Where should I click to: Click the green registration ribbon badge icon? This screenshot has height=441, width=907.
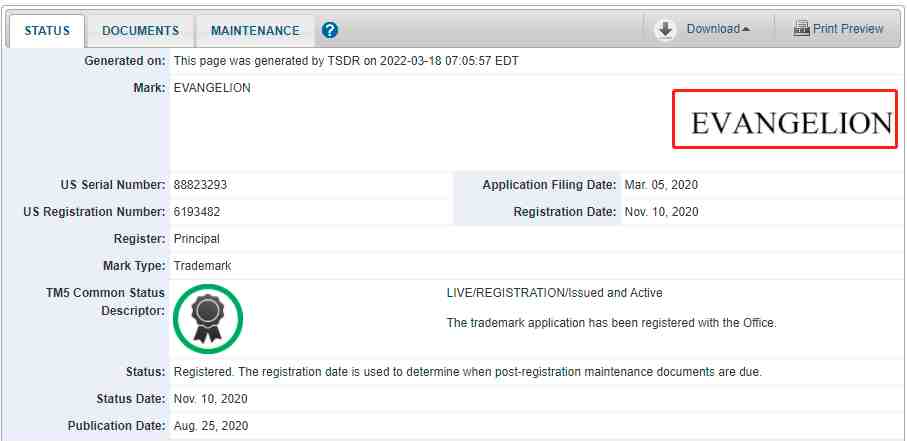coord(208,319)
